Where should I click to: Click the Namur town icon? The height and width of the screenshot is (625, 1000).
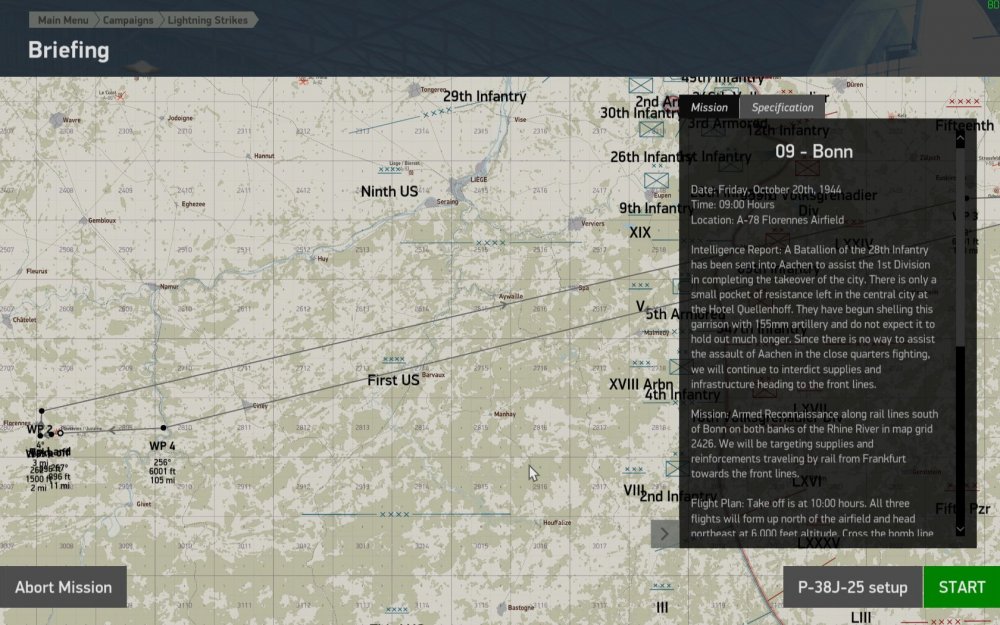152,288
